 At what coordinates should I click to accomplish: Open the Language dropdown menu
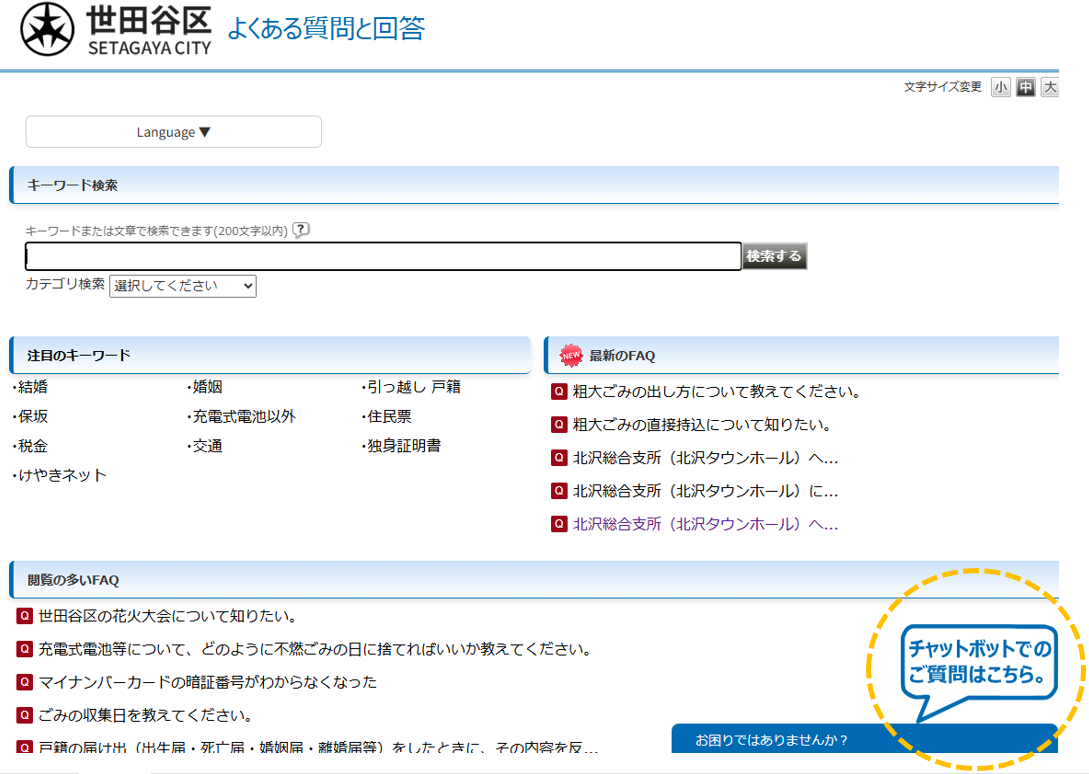point(173,132)
